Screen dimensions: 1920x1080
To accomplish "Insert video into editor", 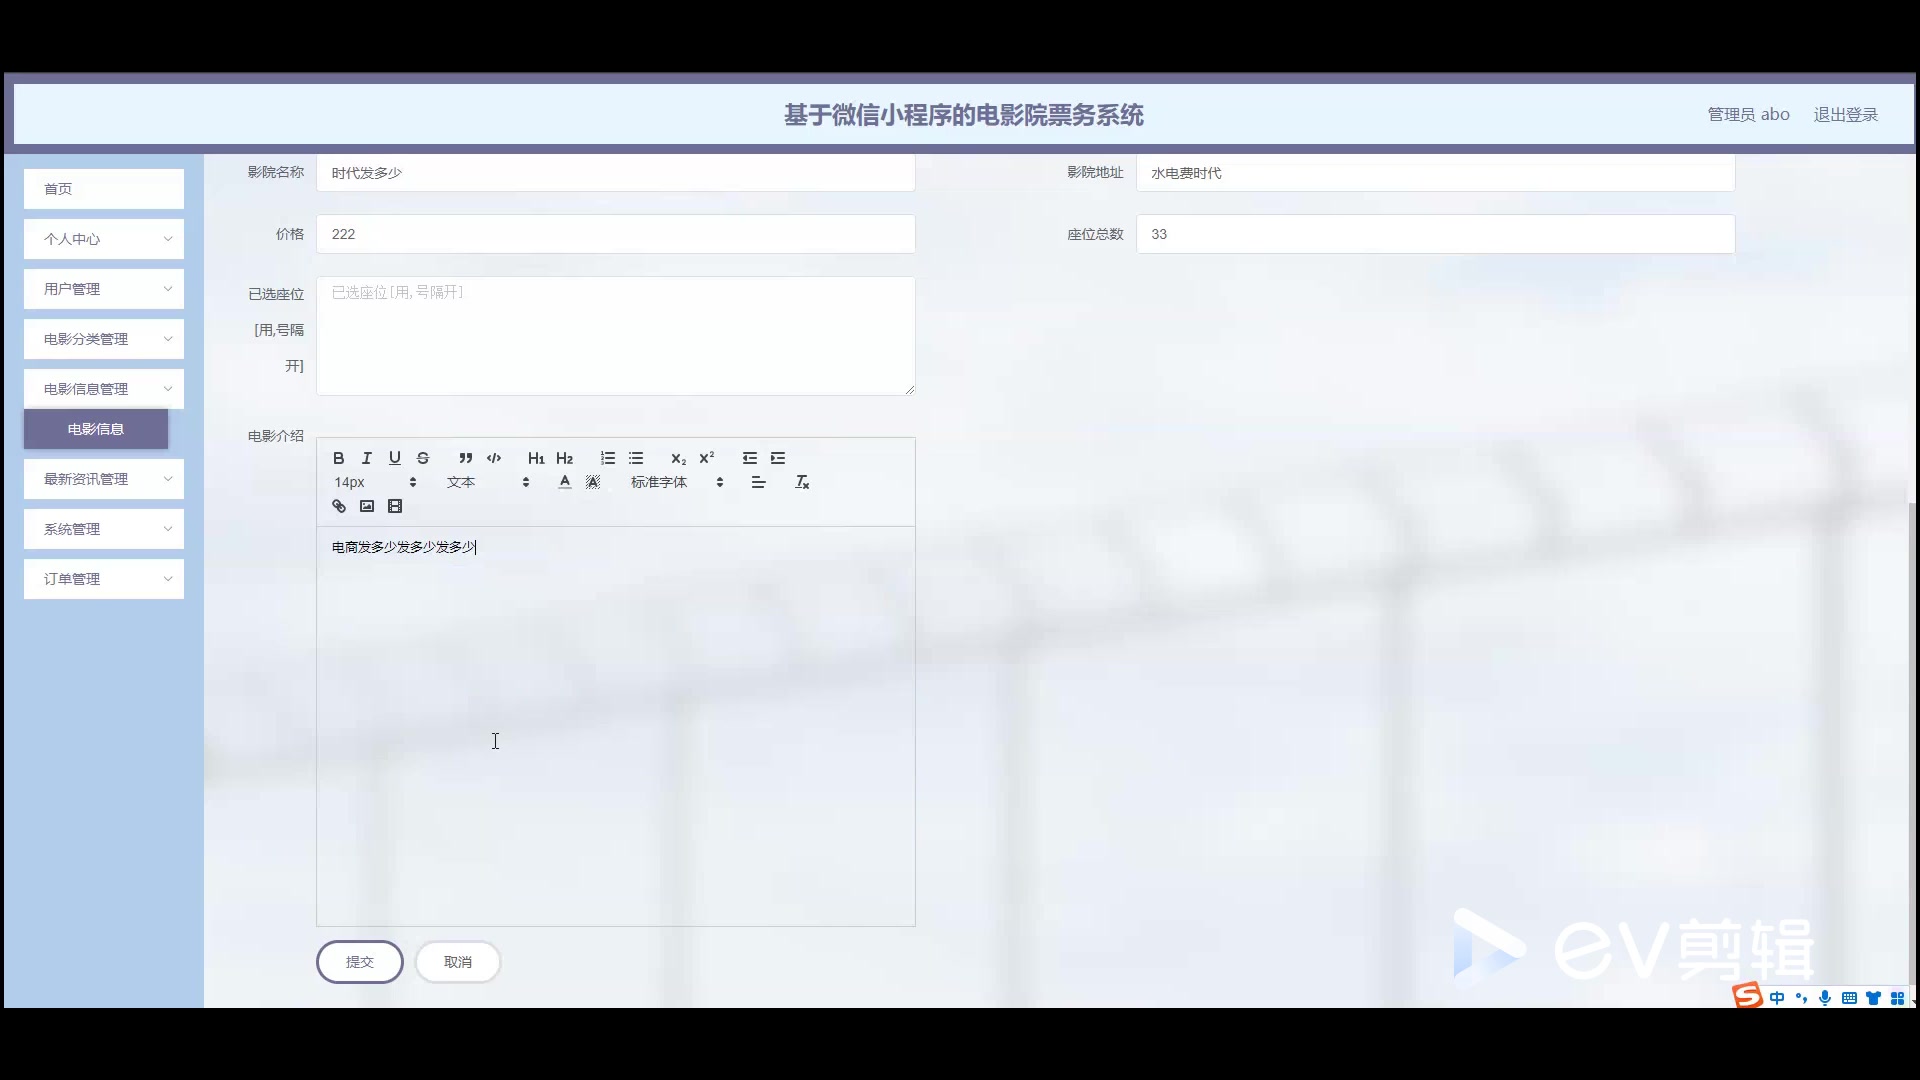I will [395, 506].
